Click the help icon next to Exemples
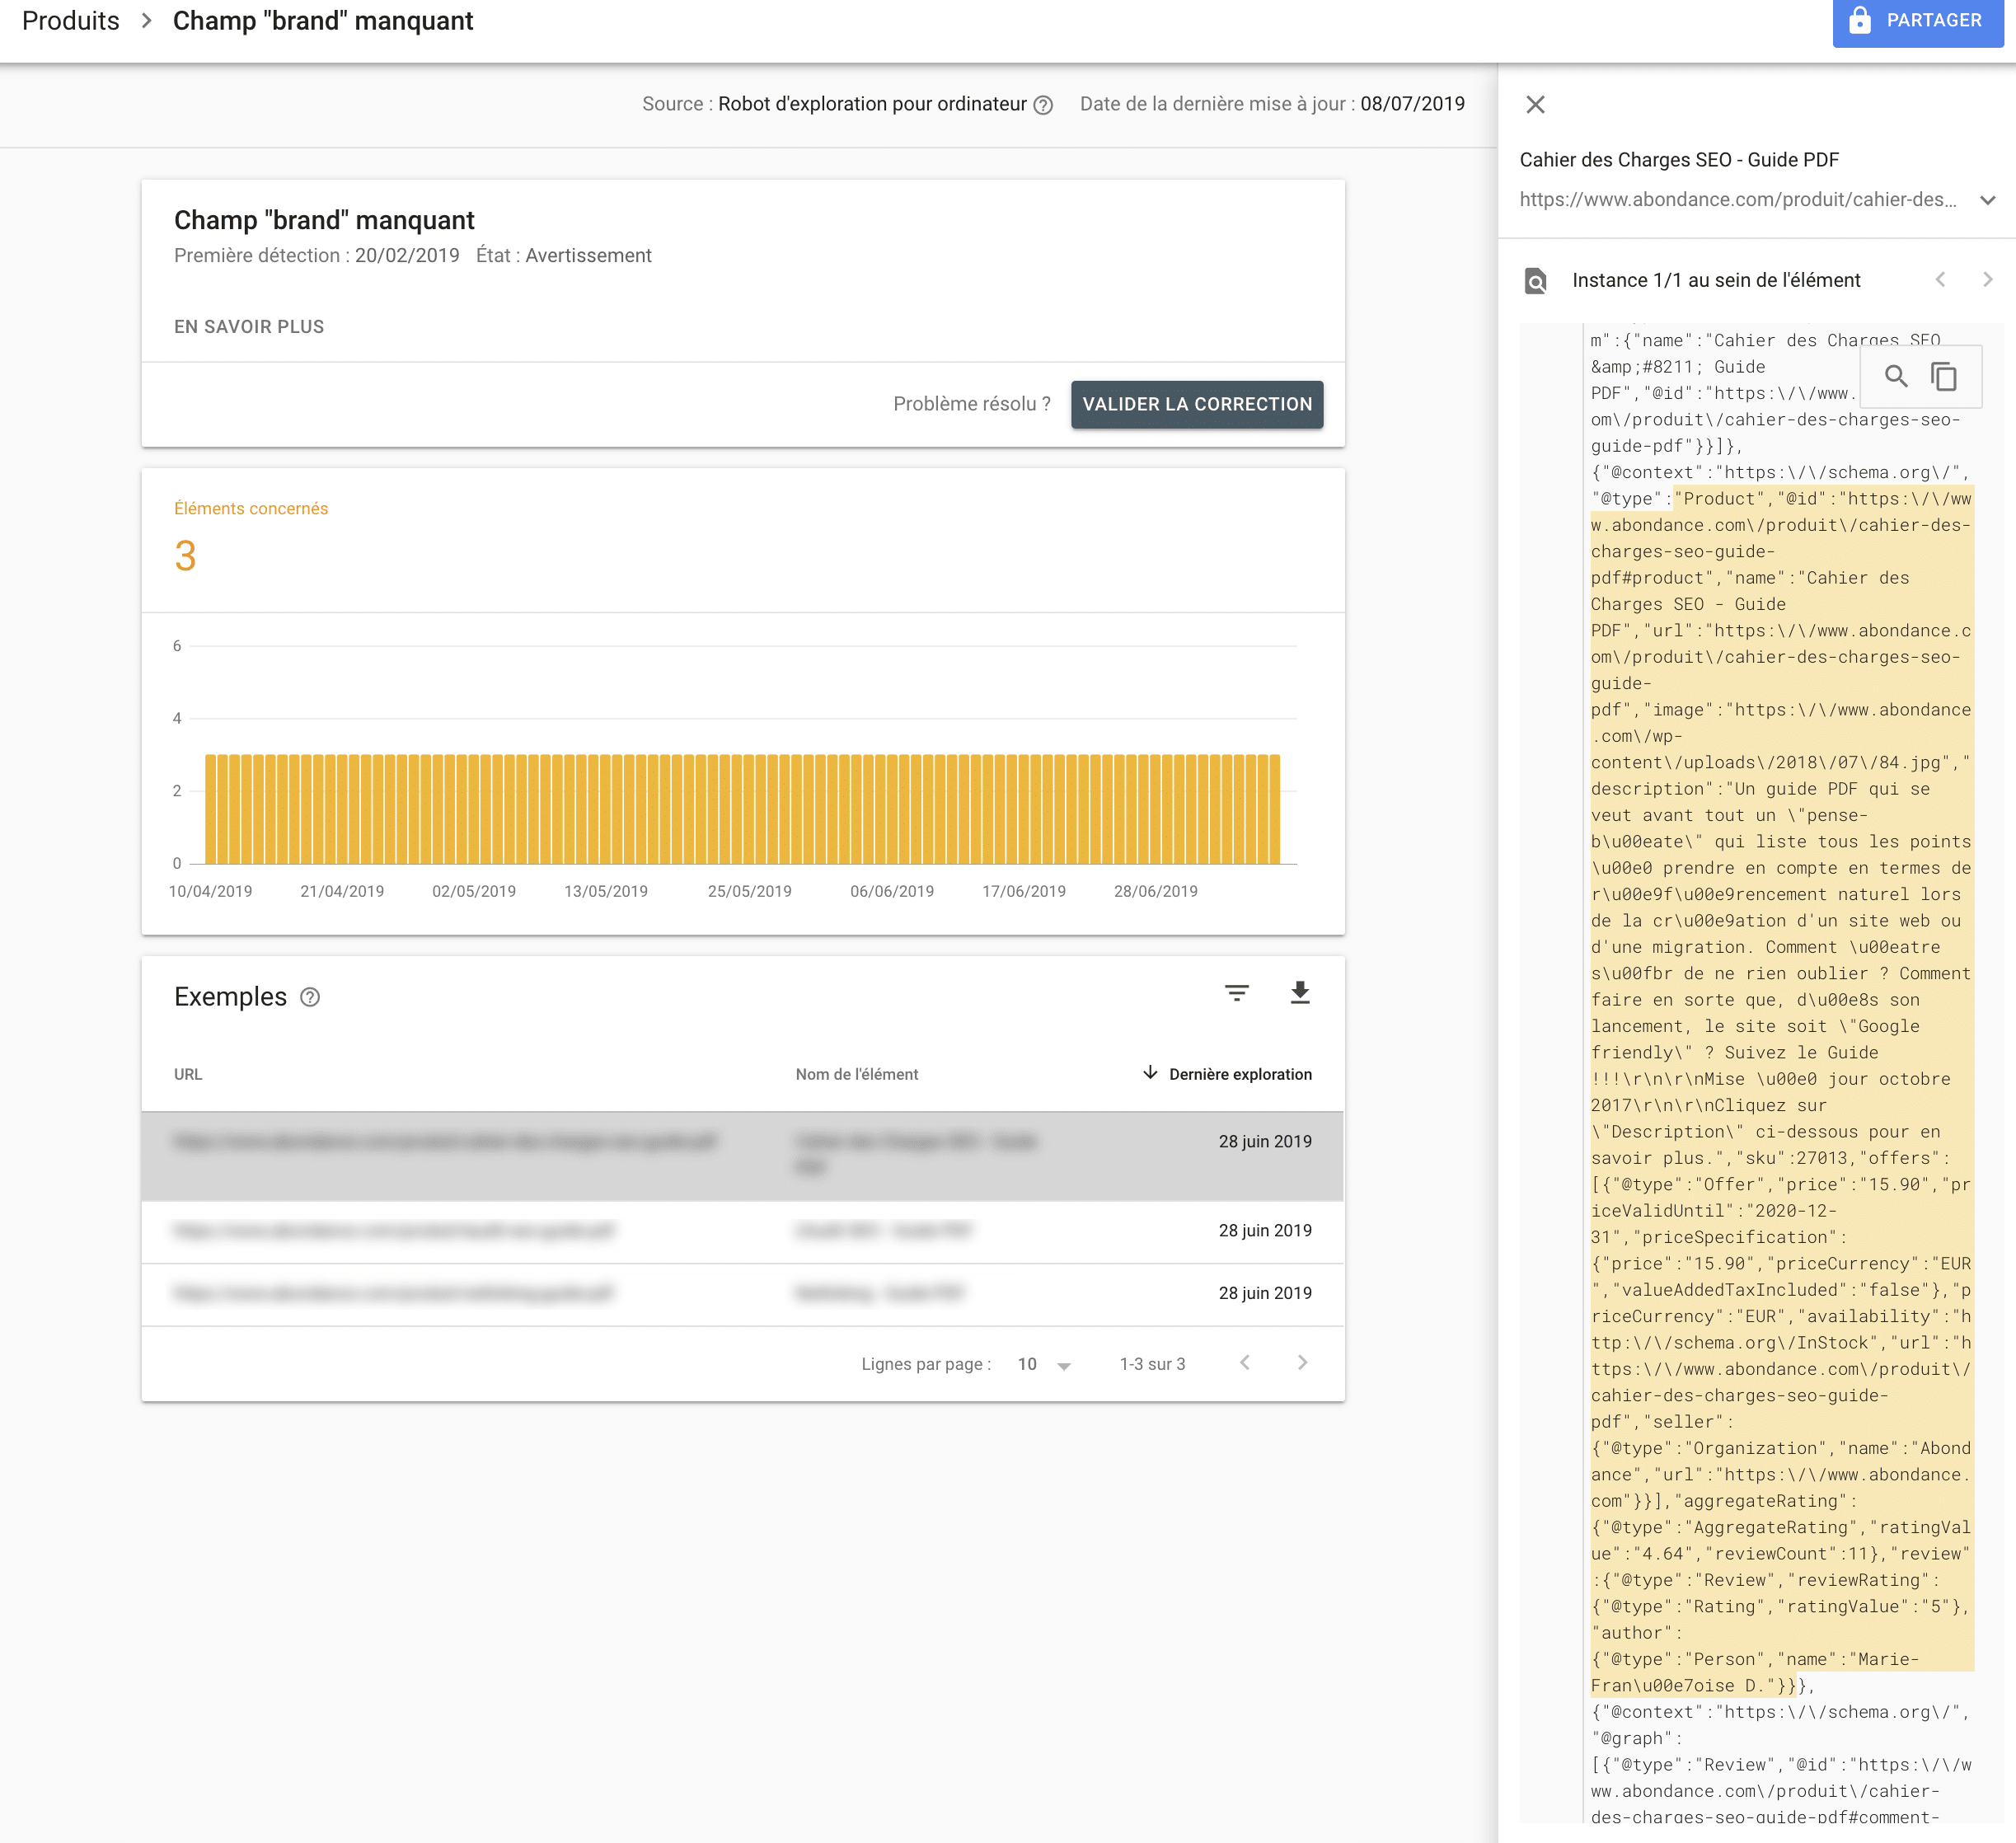Viewport: 2016px width, 1843px height. pos(310,997)
